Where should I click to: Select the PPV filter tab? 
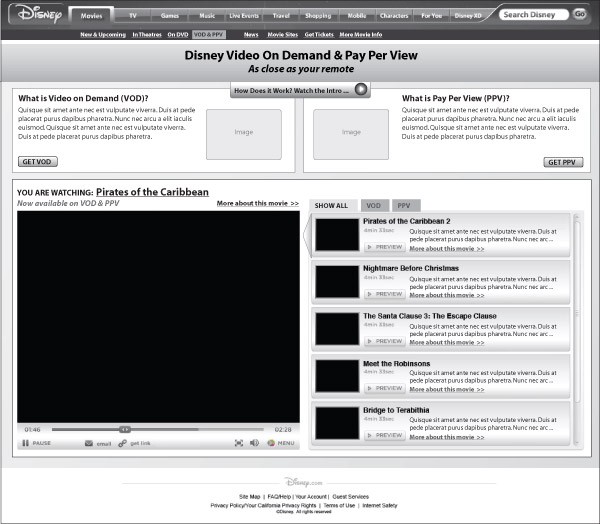point(405,206)
